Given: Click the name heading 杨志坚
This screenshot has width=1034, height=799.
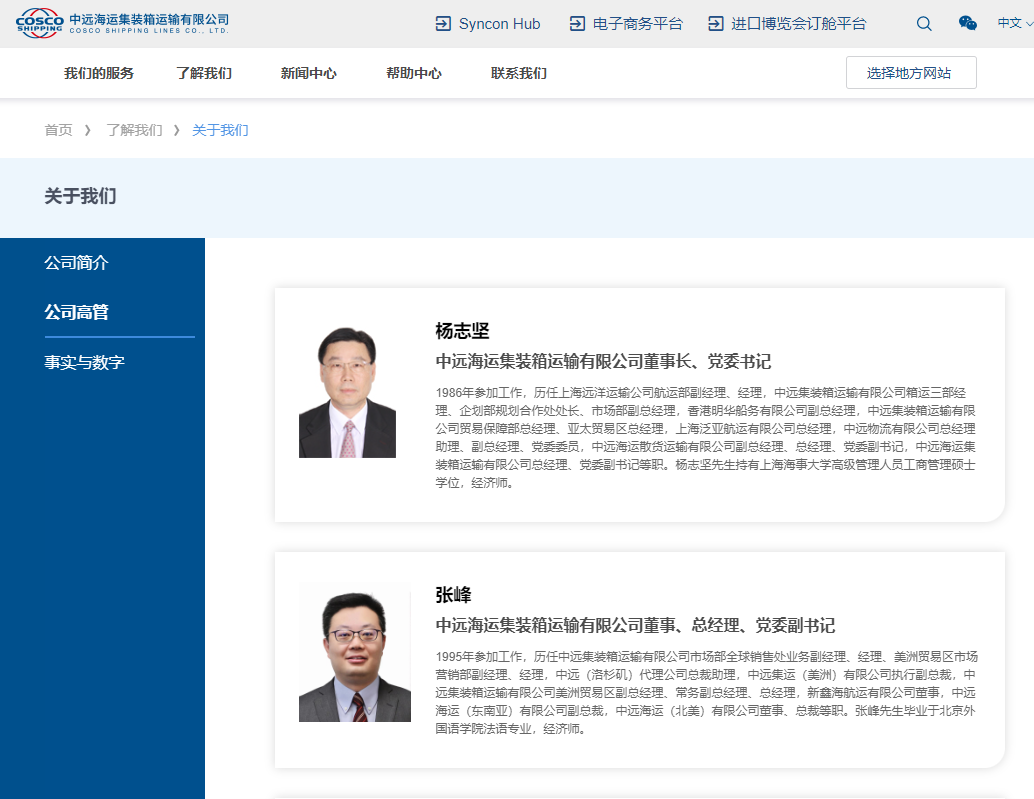Looking at the screenshot, I should [462, 331].
